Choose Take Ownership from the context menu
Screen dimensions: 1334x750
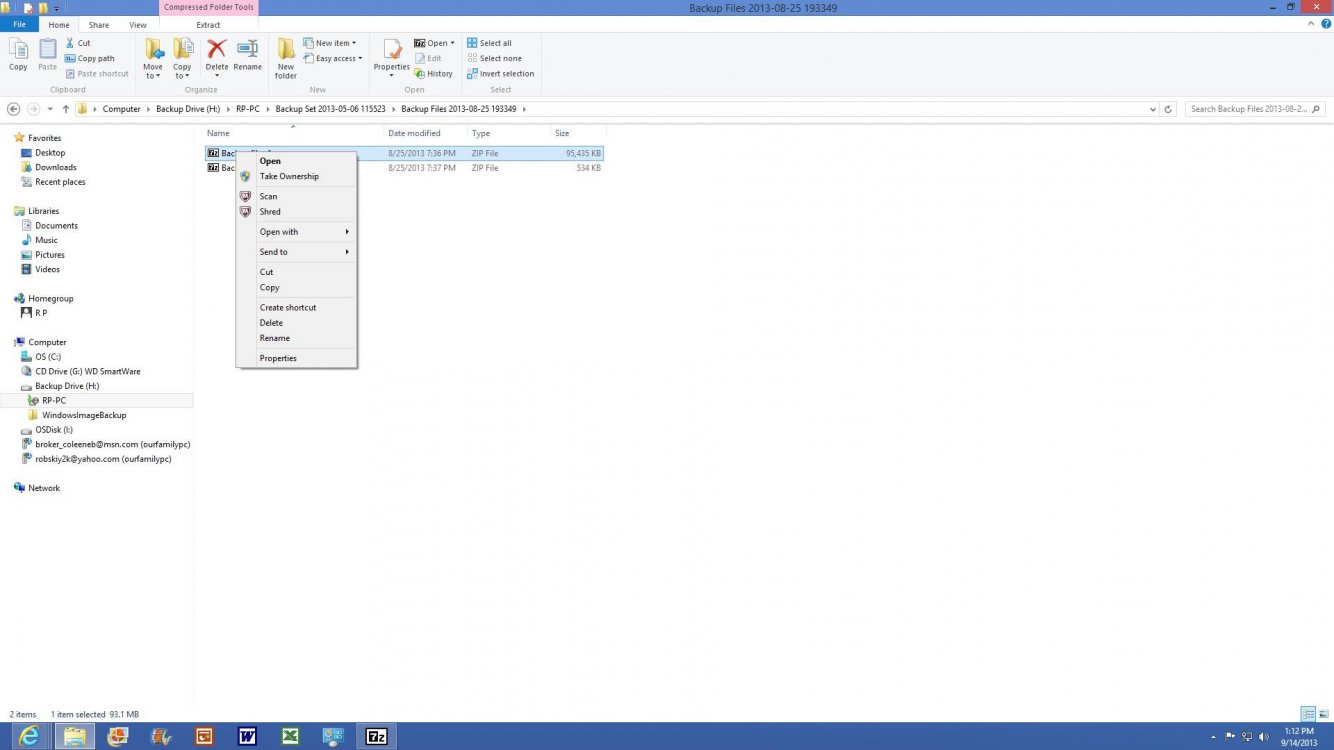click(288, 176)
